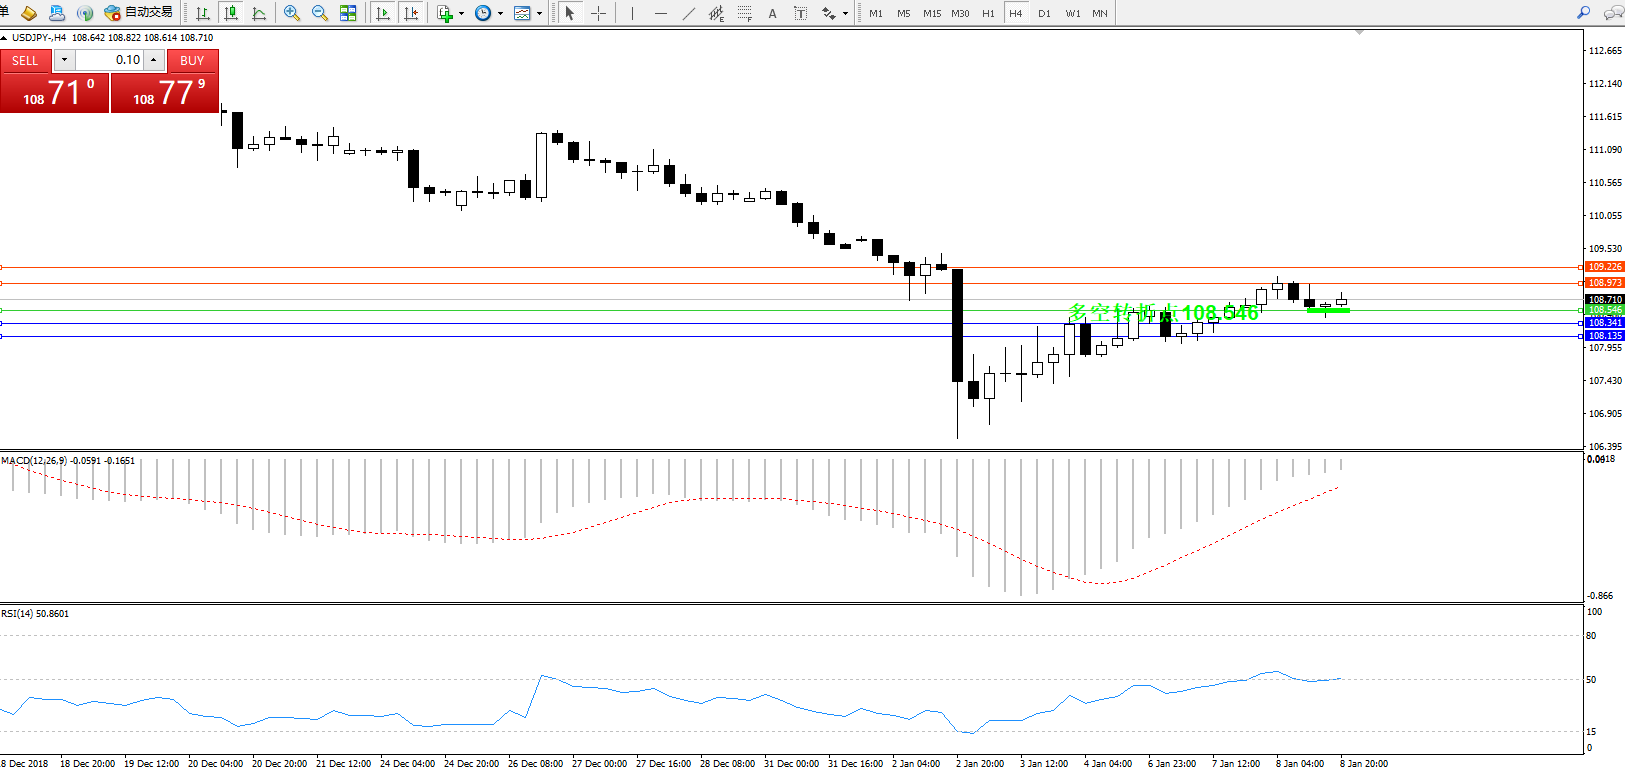
Task: Select the Fibonacci retracement tool
Action: click(x=745, y=13)
